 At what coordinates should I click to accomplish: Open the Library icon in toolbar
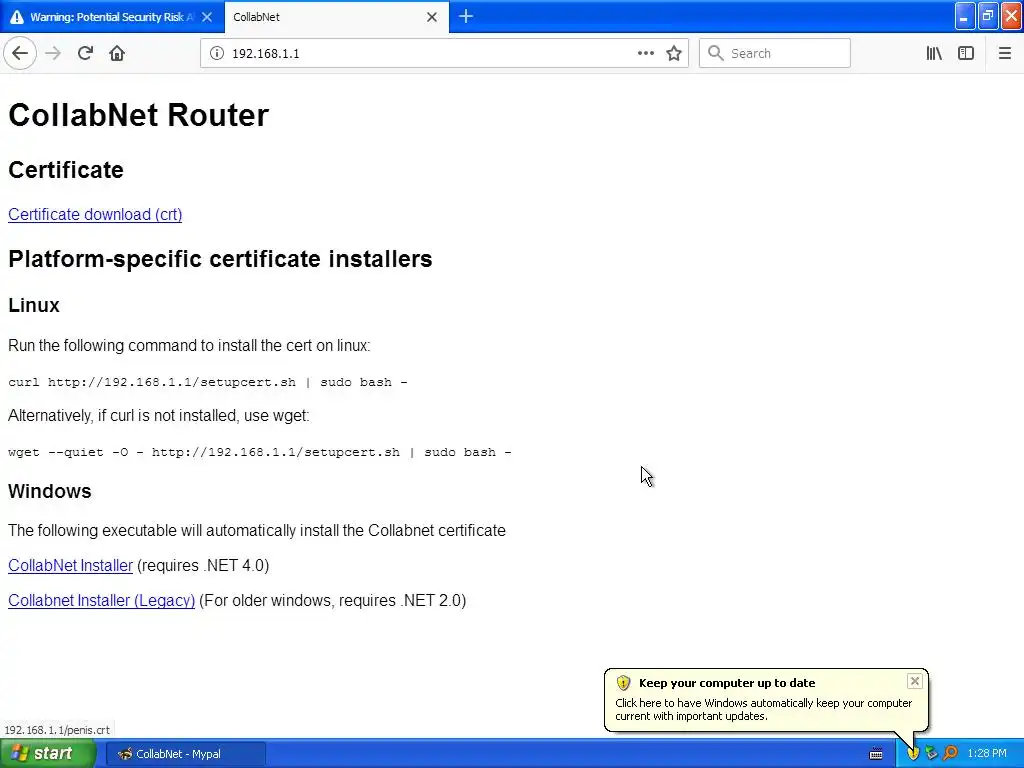point(934,54)
